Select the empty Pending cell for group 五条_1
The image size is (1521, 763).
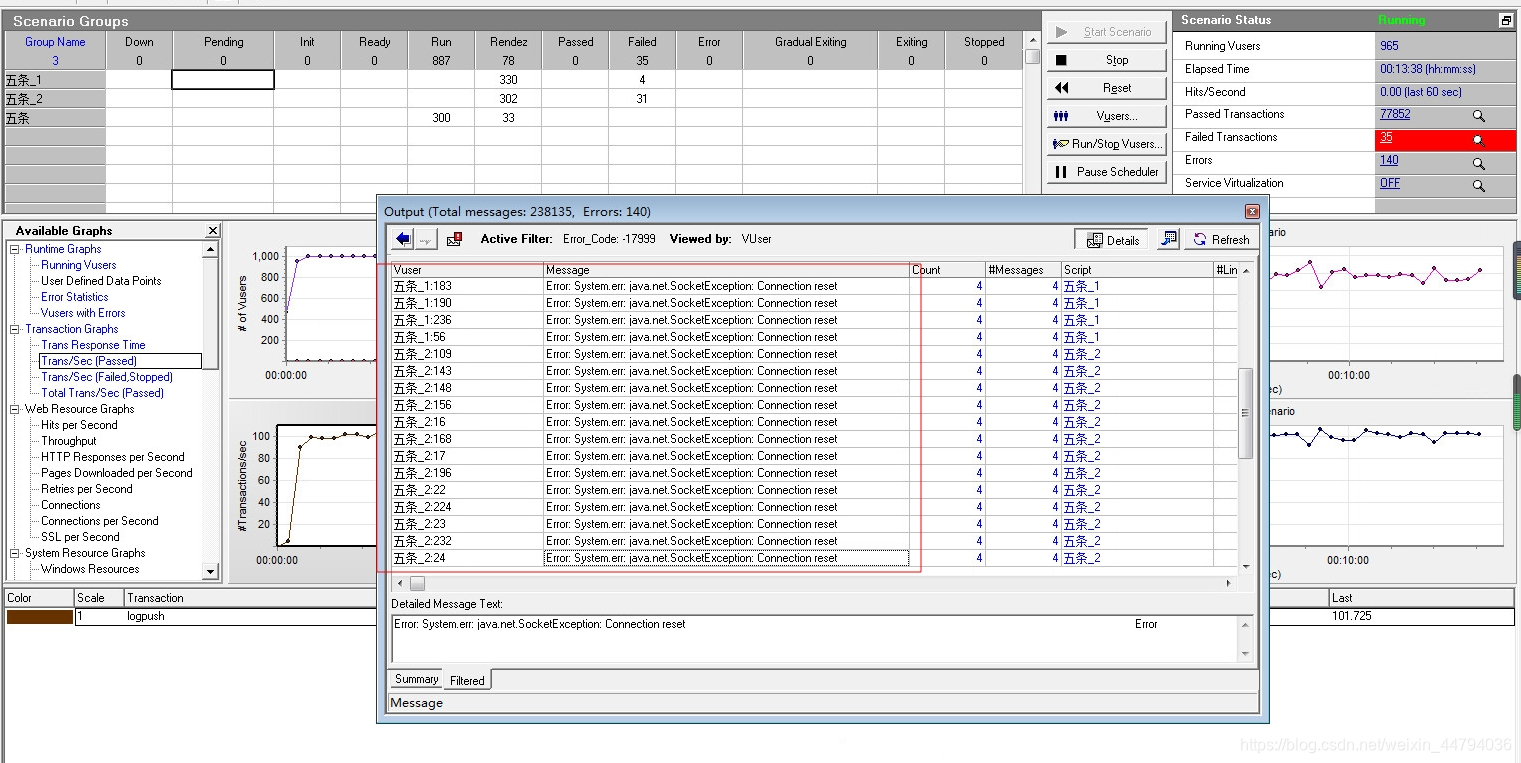(223, 80)
